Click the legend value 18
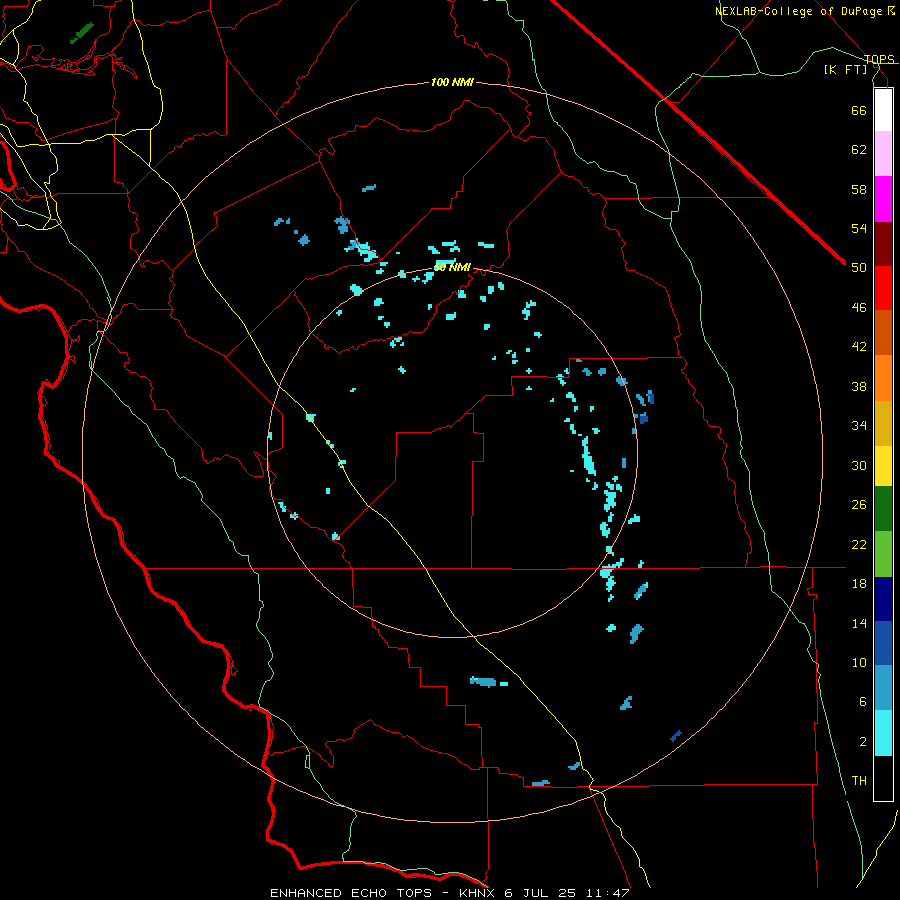 859,584
